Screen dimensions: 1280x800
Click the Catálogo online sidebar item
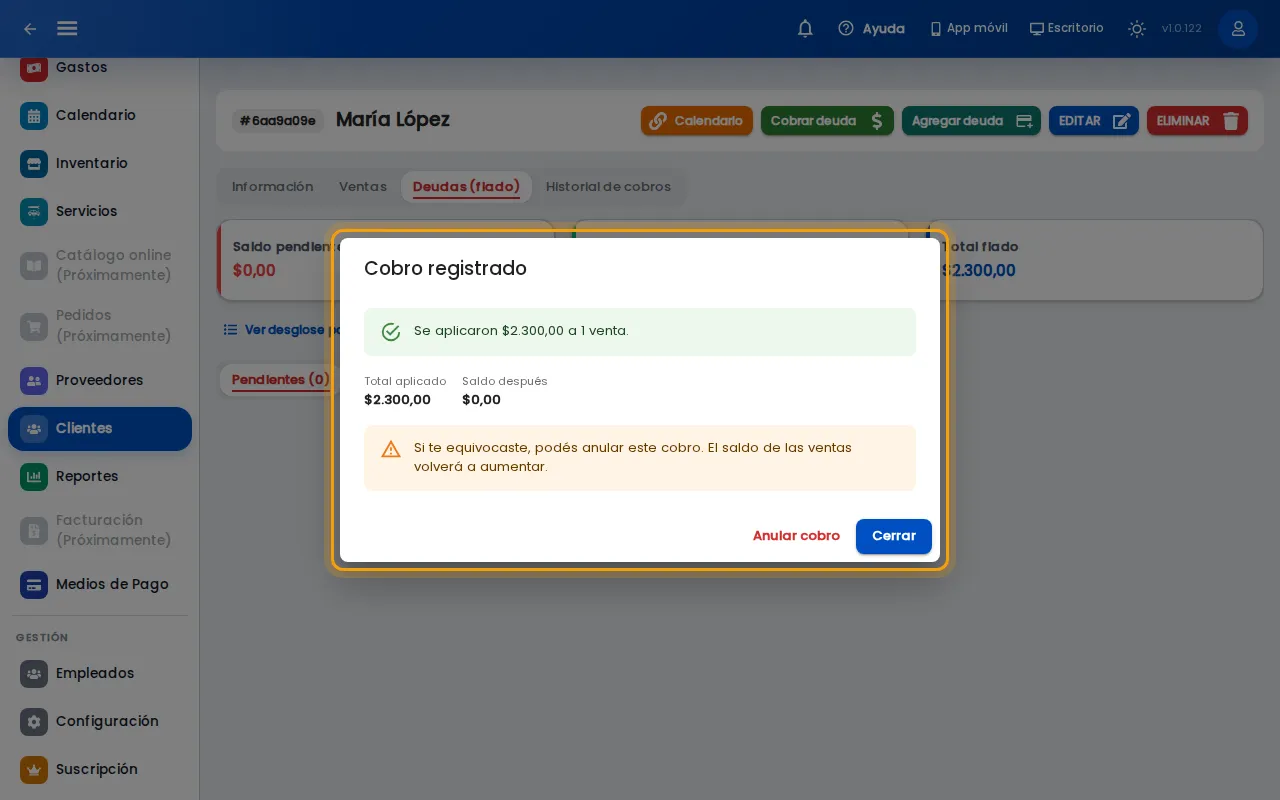click(100, 265)
